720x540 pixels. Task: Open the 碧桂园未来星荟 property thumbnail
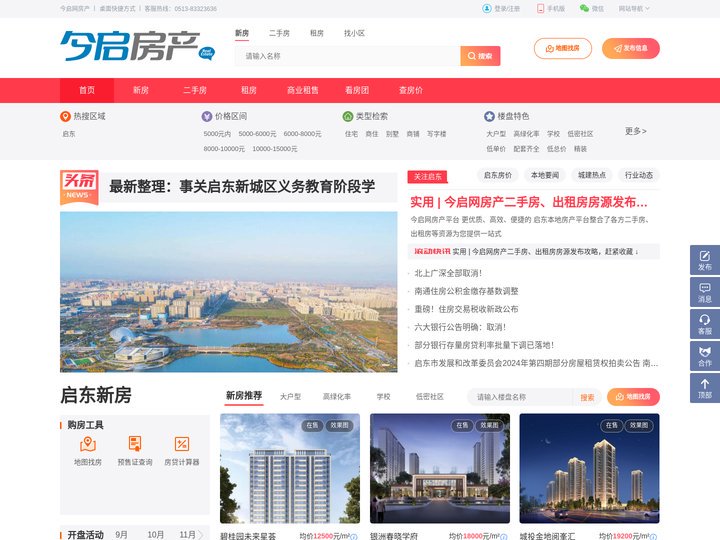pos(290,468)
